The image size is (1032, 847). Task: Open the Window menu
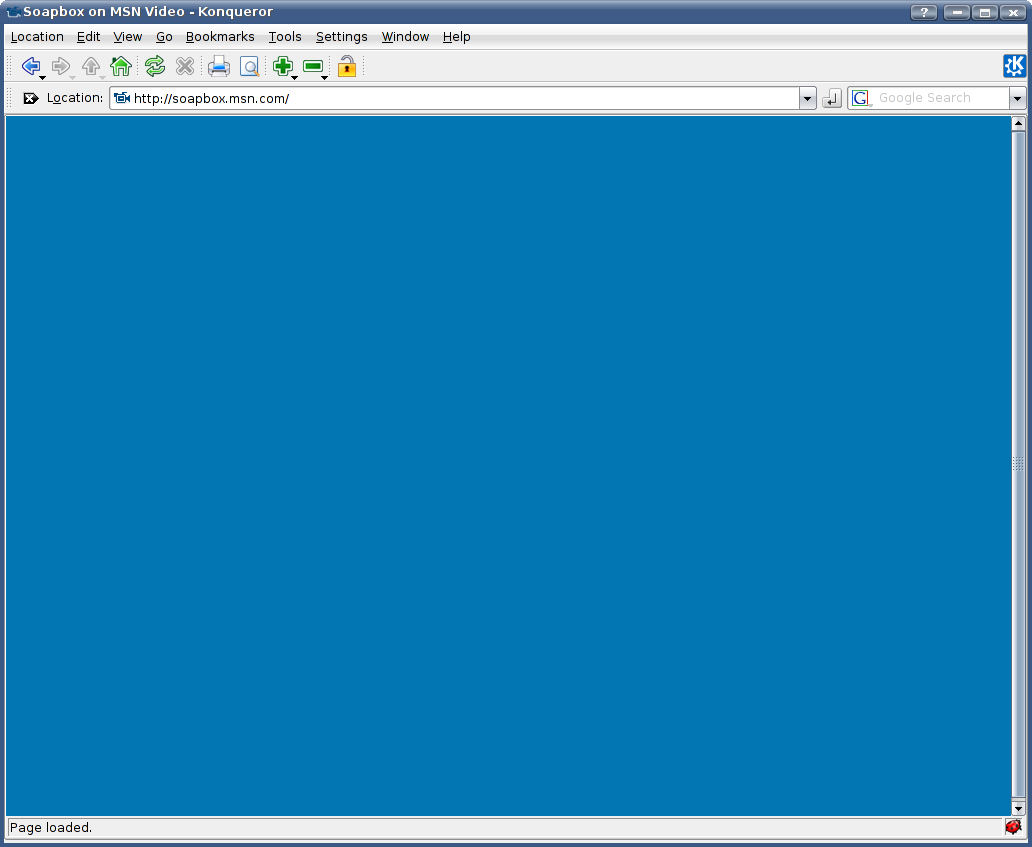(405, 37)
